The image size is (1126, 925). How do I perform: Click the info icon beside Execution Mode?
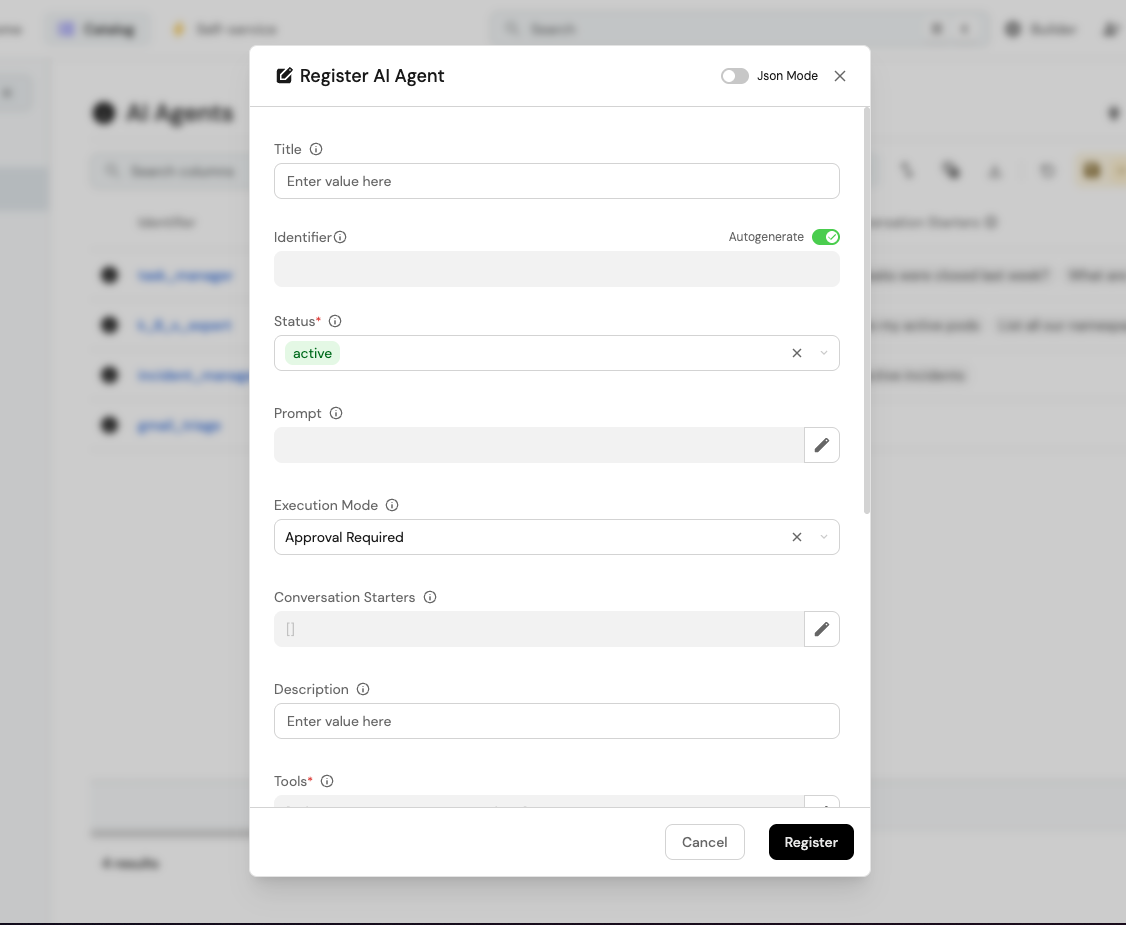point(392,505)
